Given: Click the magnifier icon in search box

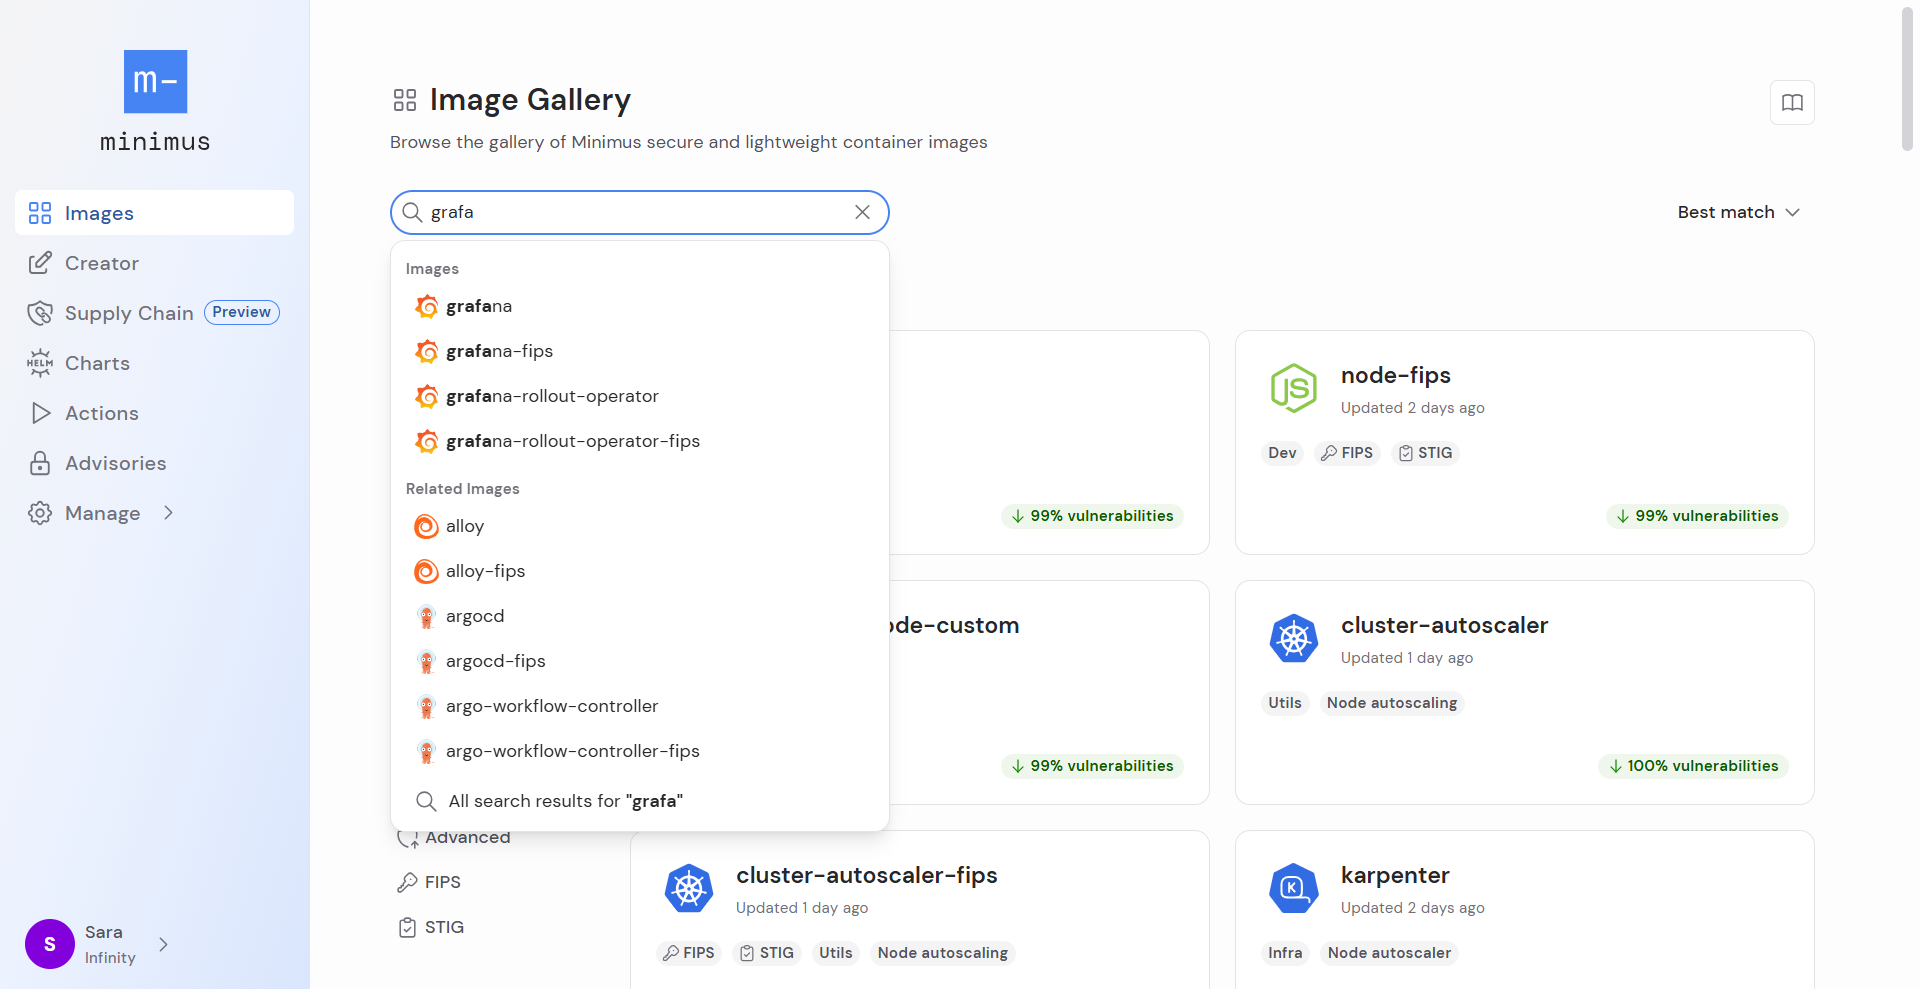Looking at the screenshot, I should coord(412,212).
